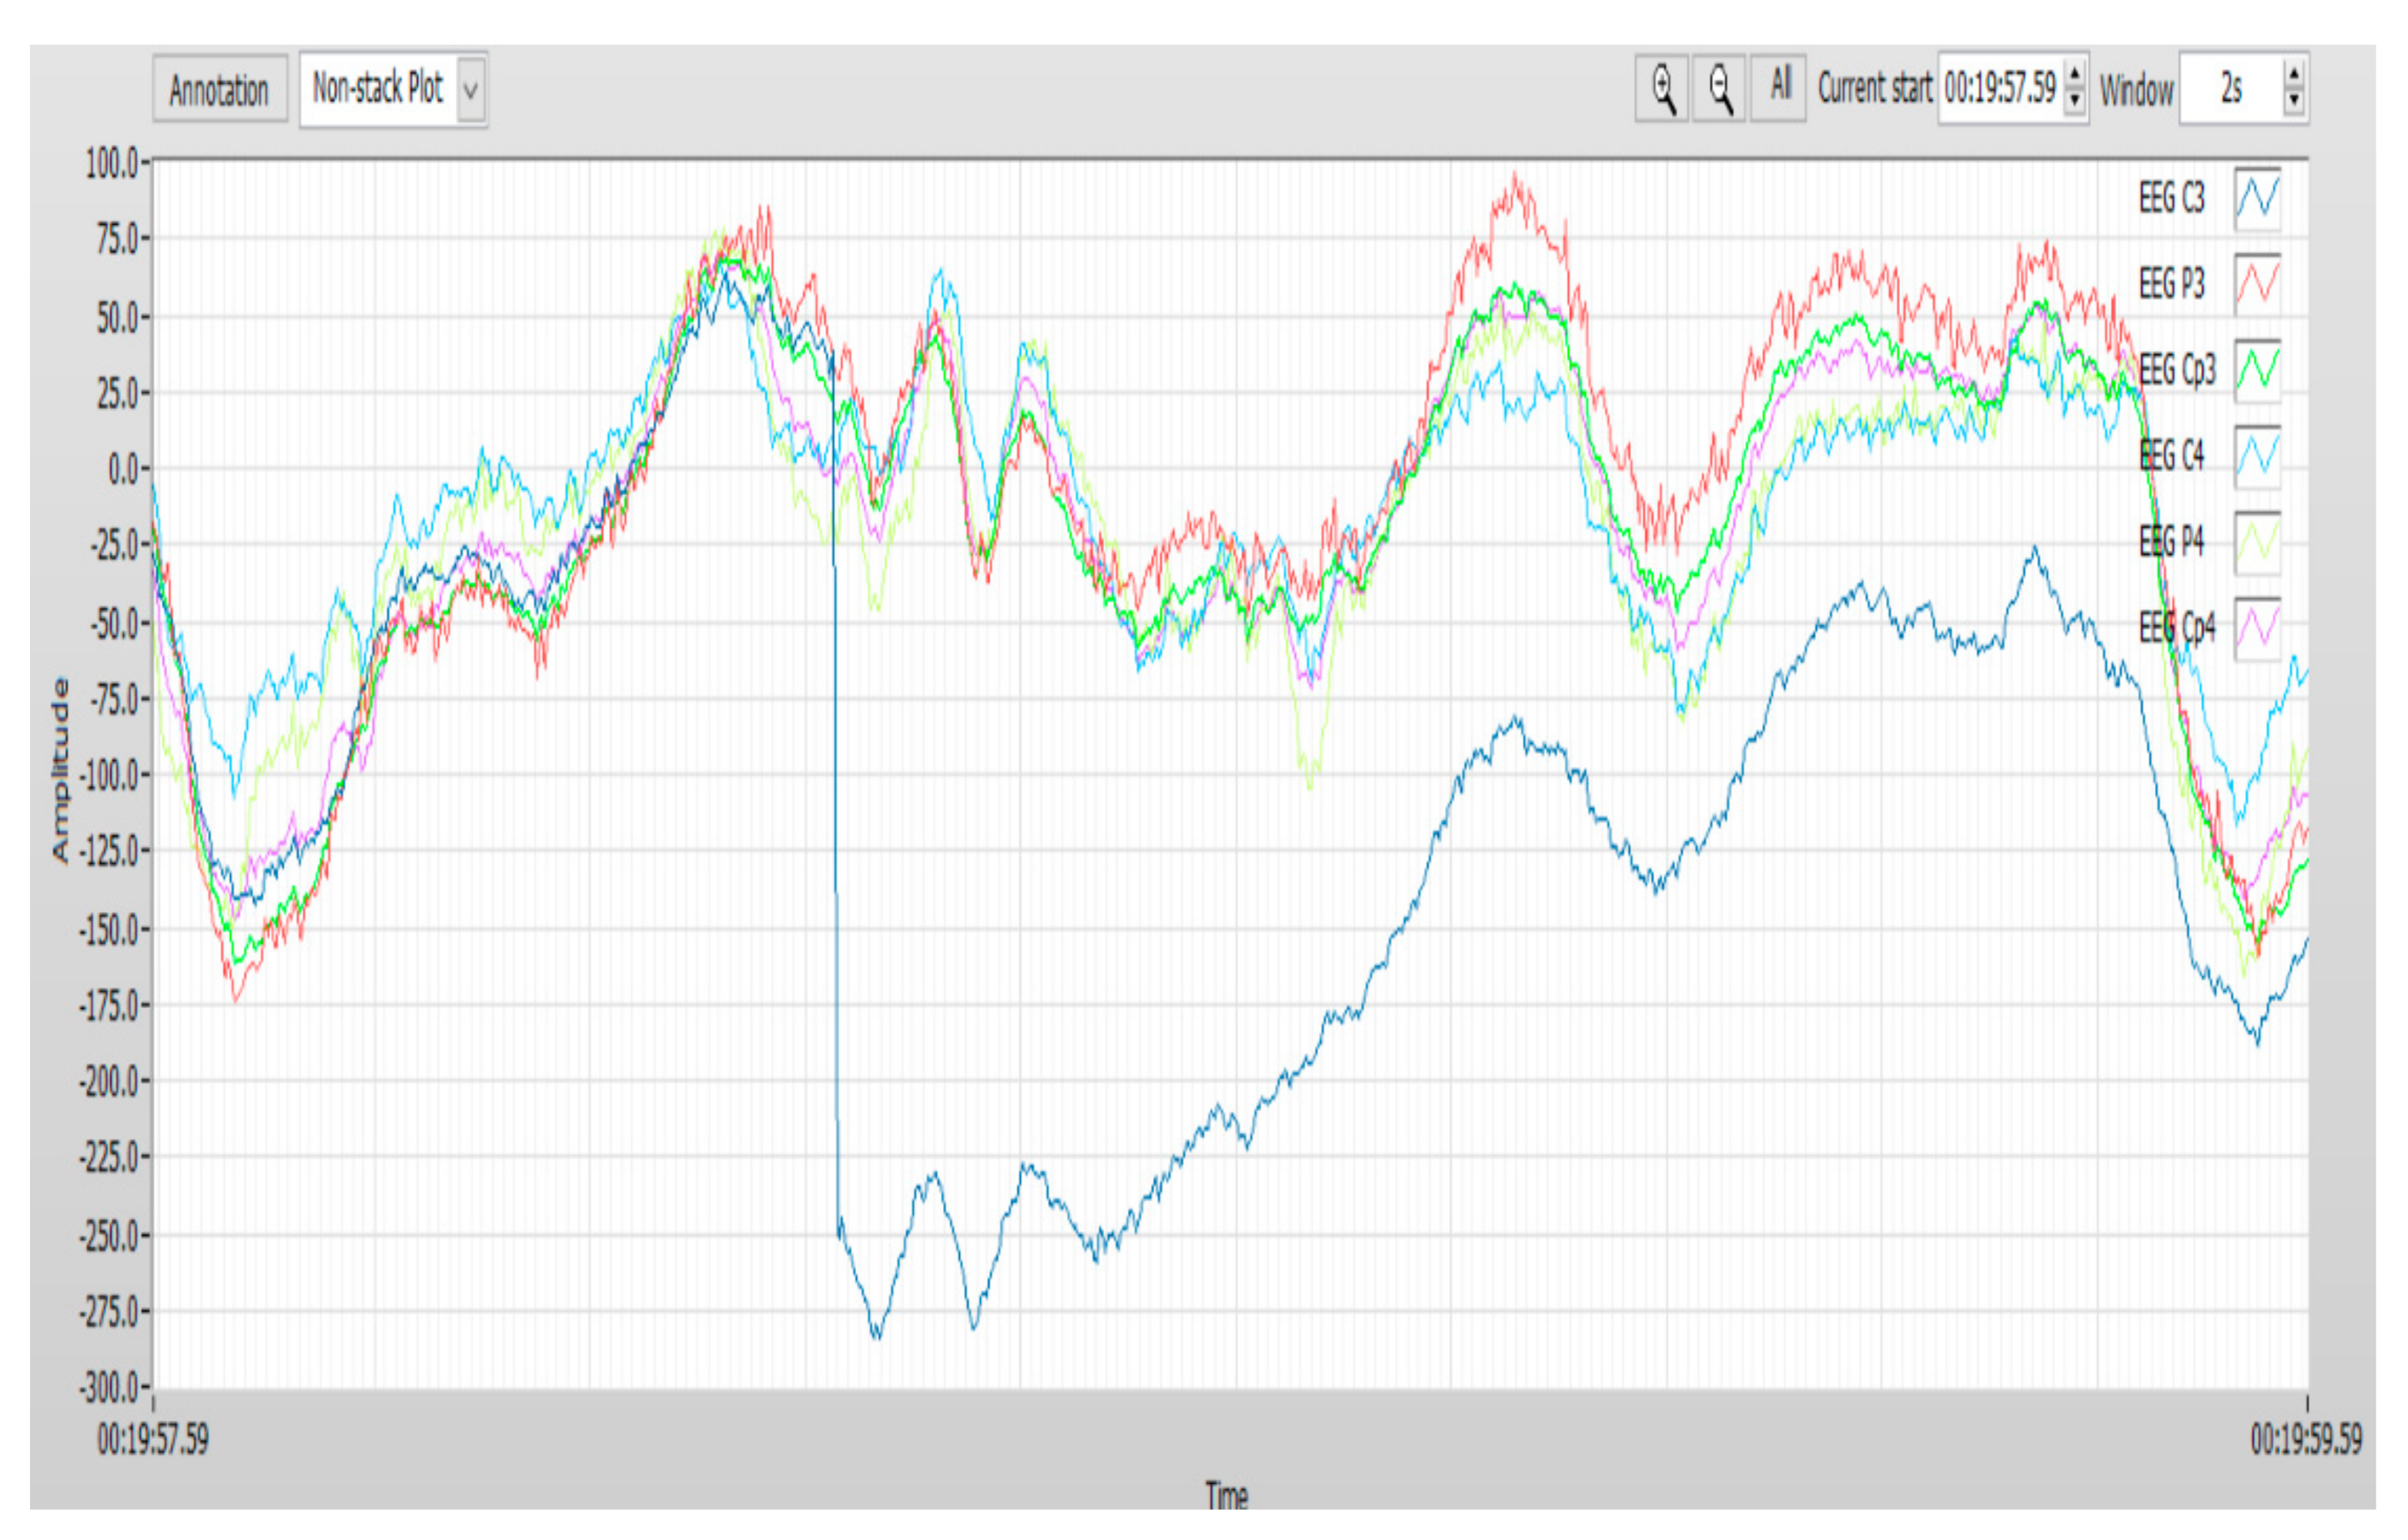Decrease Window duration with down arrow
Viewport: 2408px width, 1540px height.
[2294, 100]
